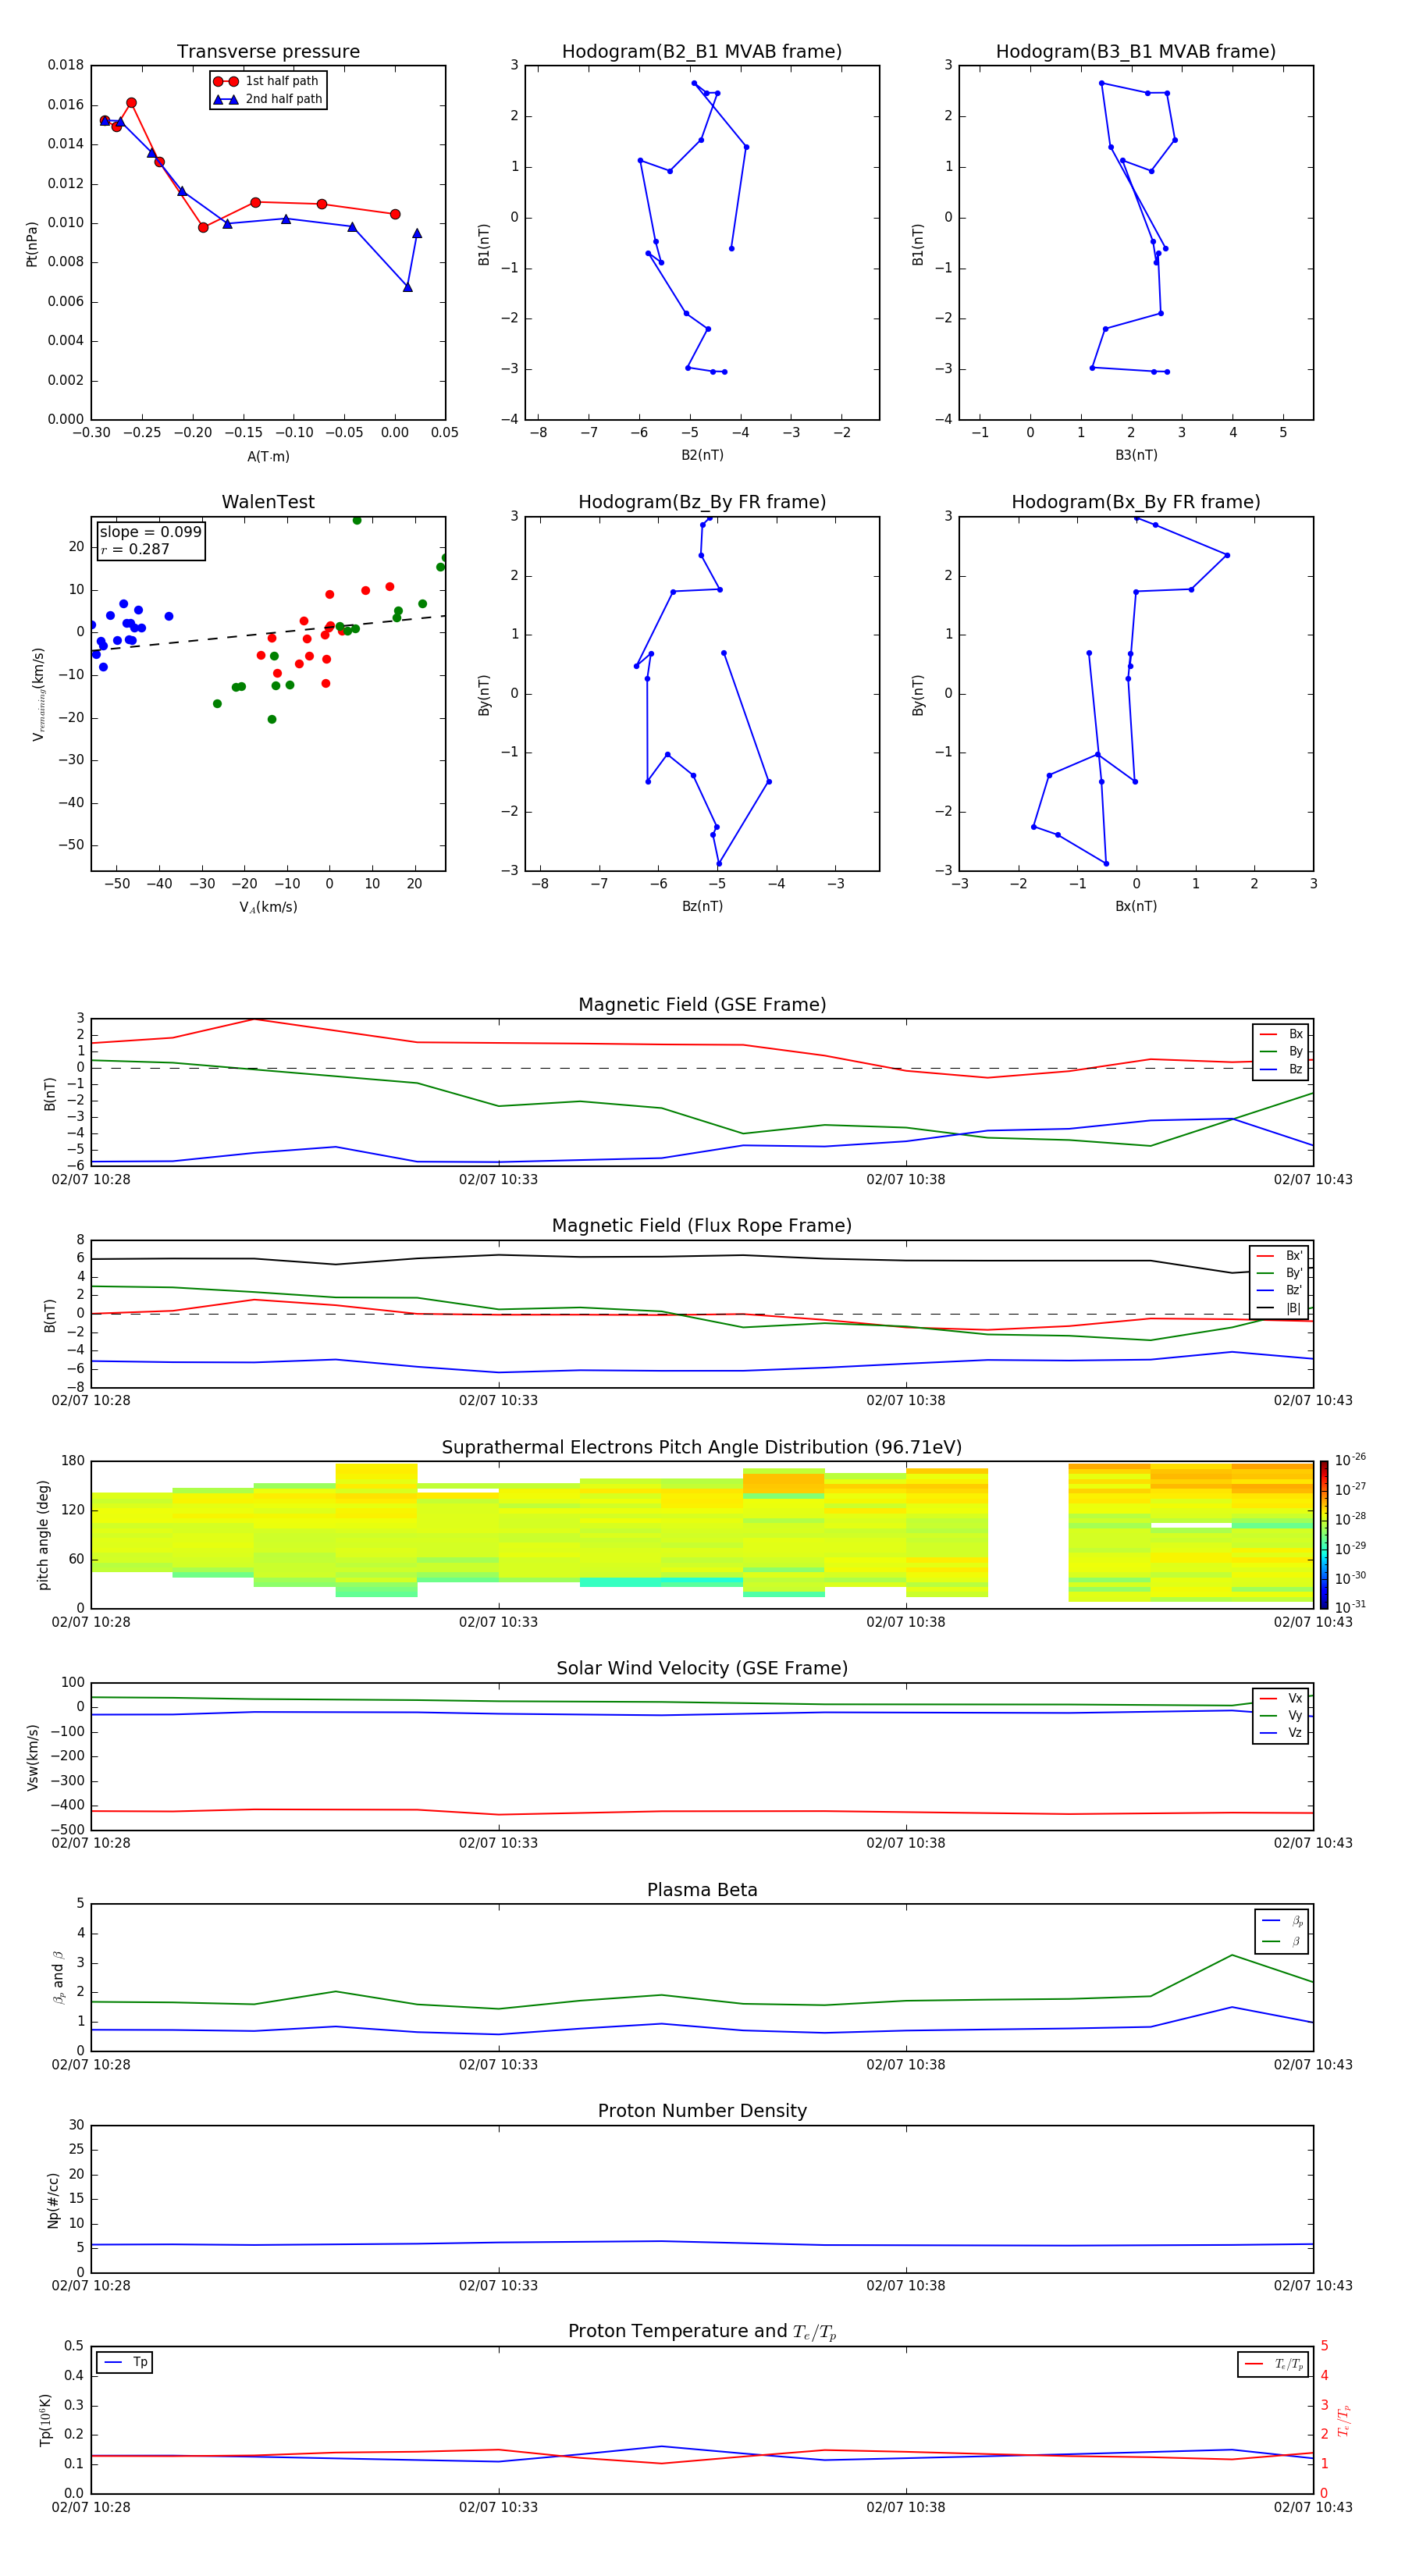Viewport: 1405px width, 2576px height.
Task: Click the 'Bz(nT)' x-axis label
Action: click(702, 906)
